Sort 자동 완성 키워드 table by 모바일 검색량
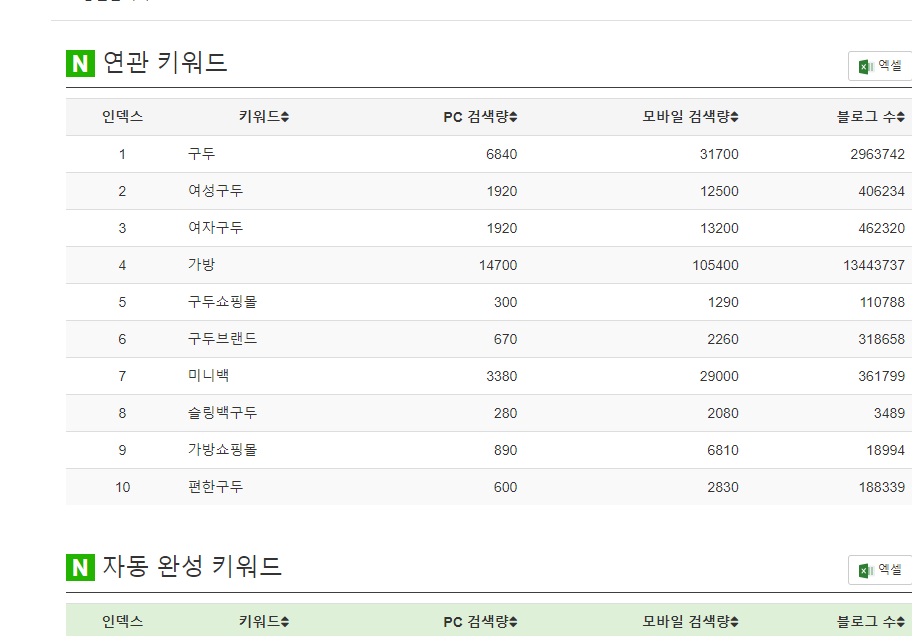Image resolution: width=912 pixels, height=636 pixels. pyautogui.click(x=690, y=621)
